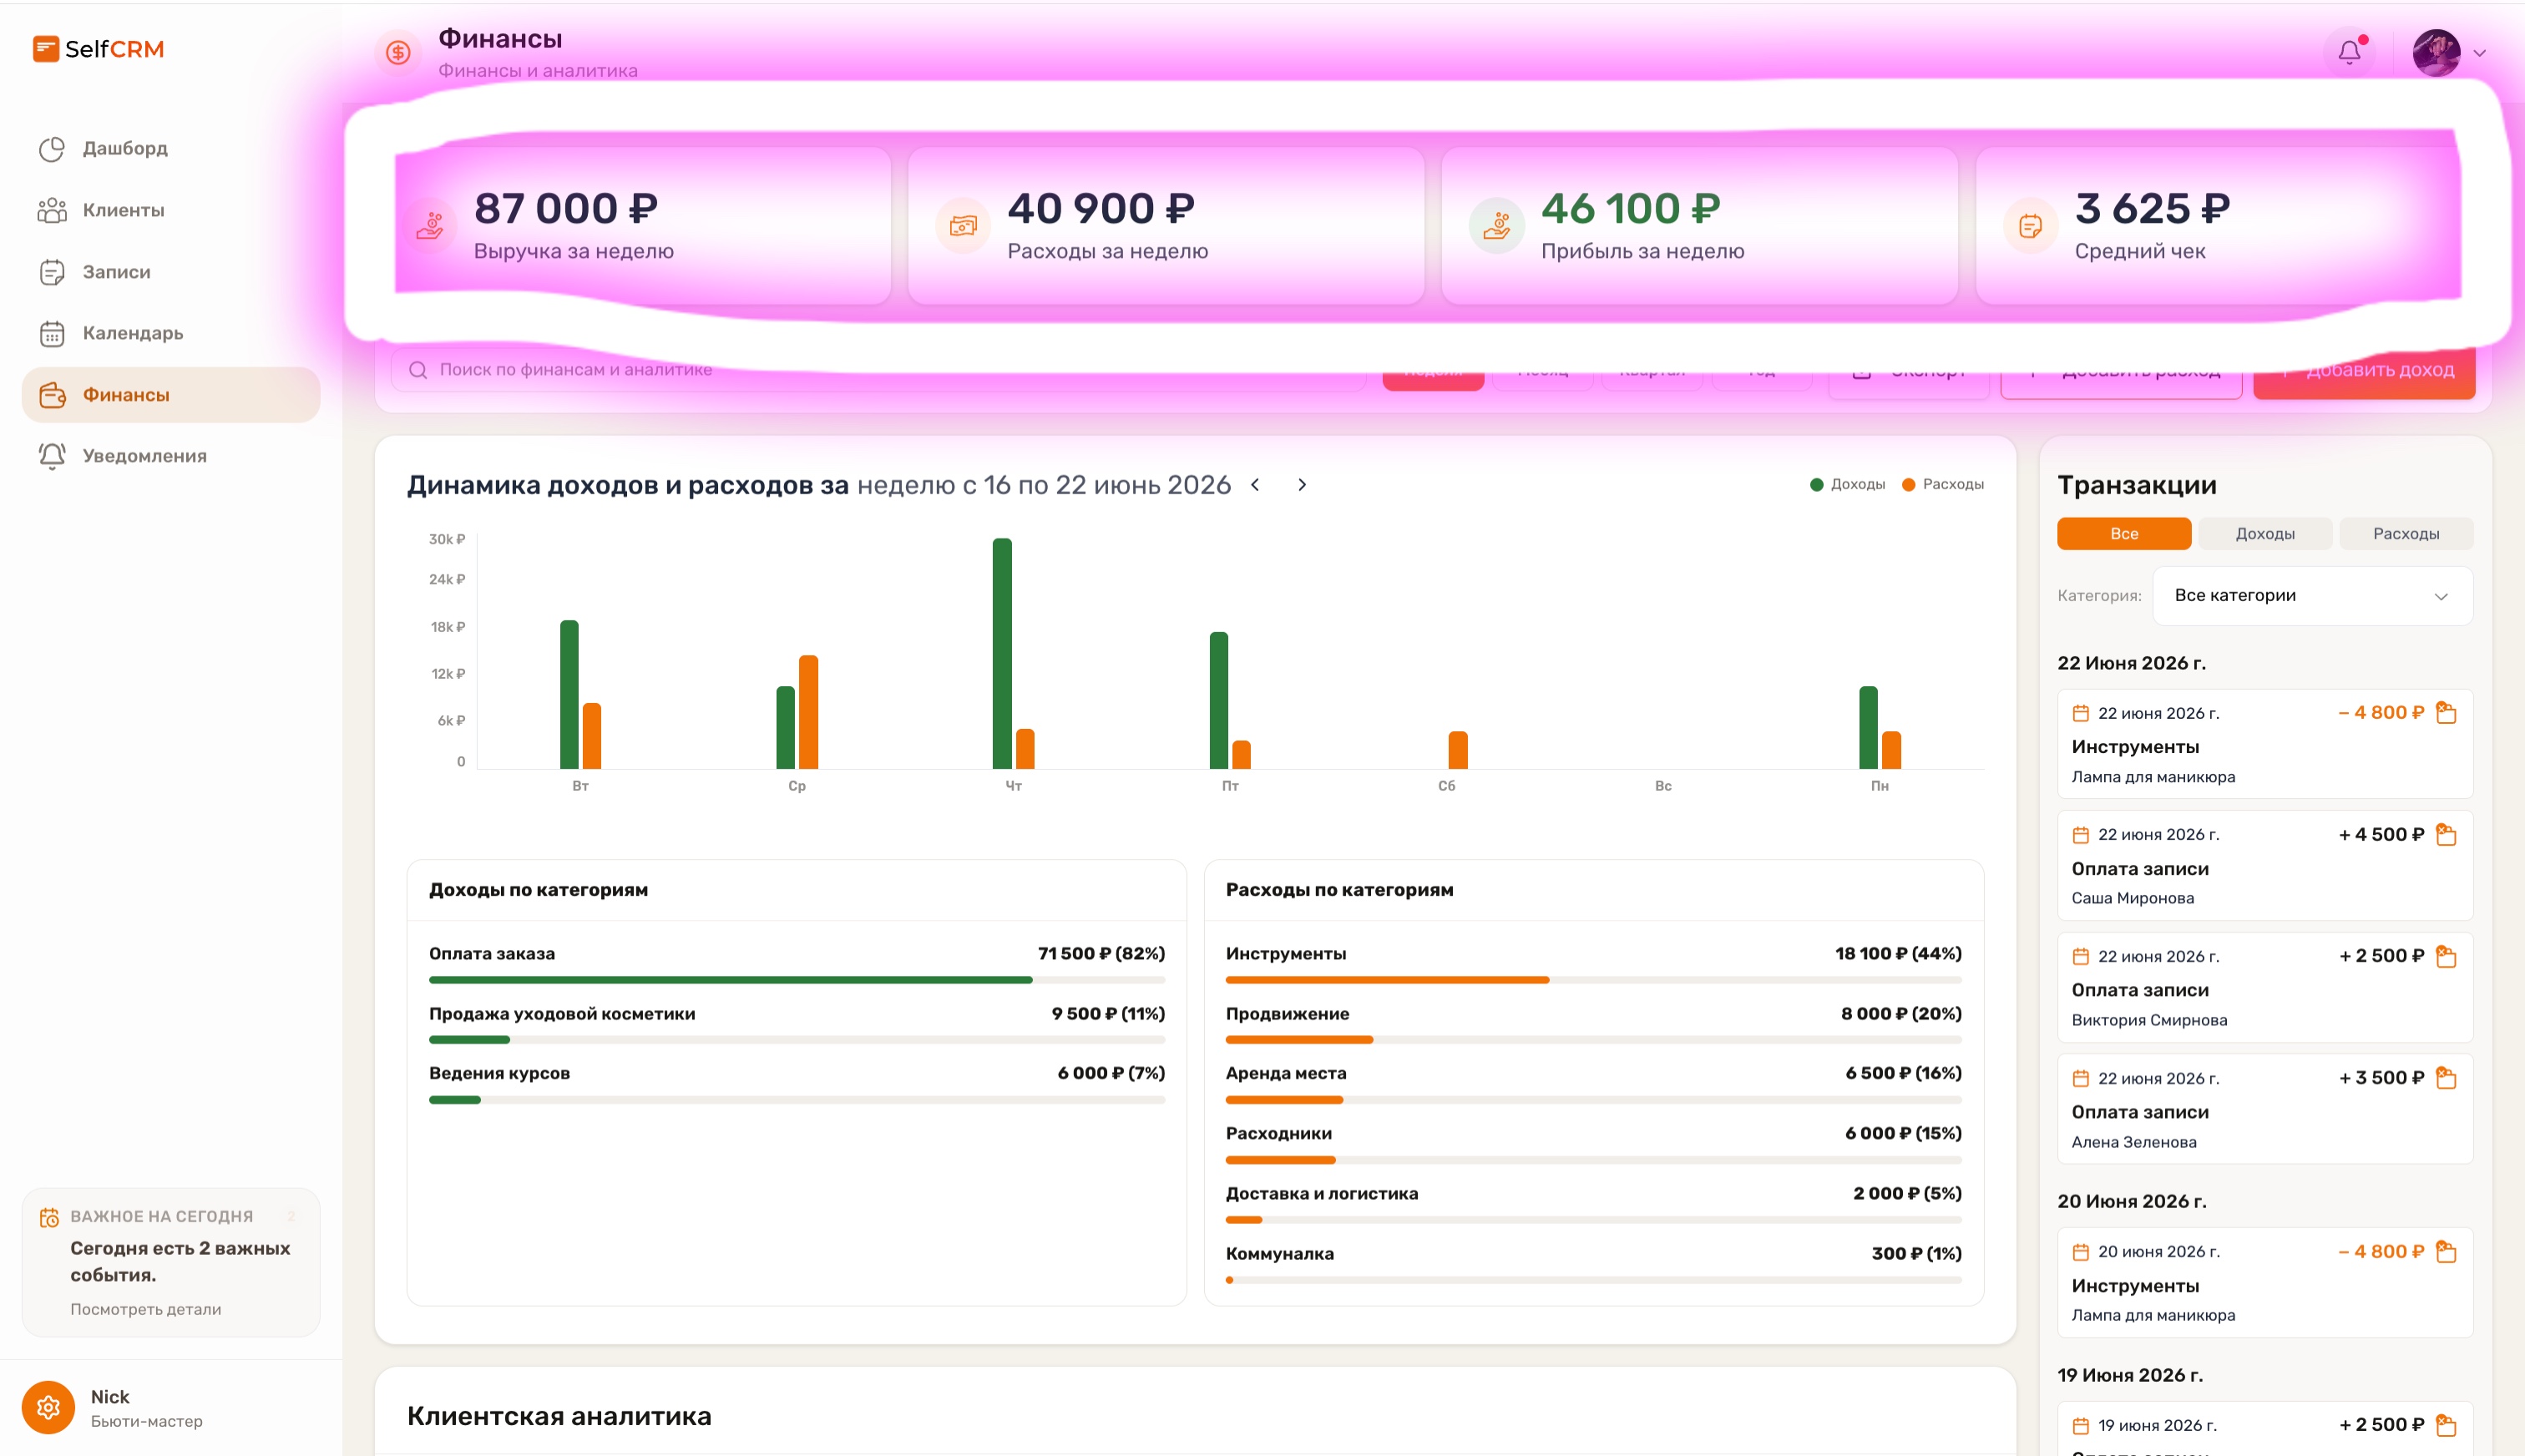Click the Выручка за неделю card icon

430,226
